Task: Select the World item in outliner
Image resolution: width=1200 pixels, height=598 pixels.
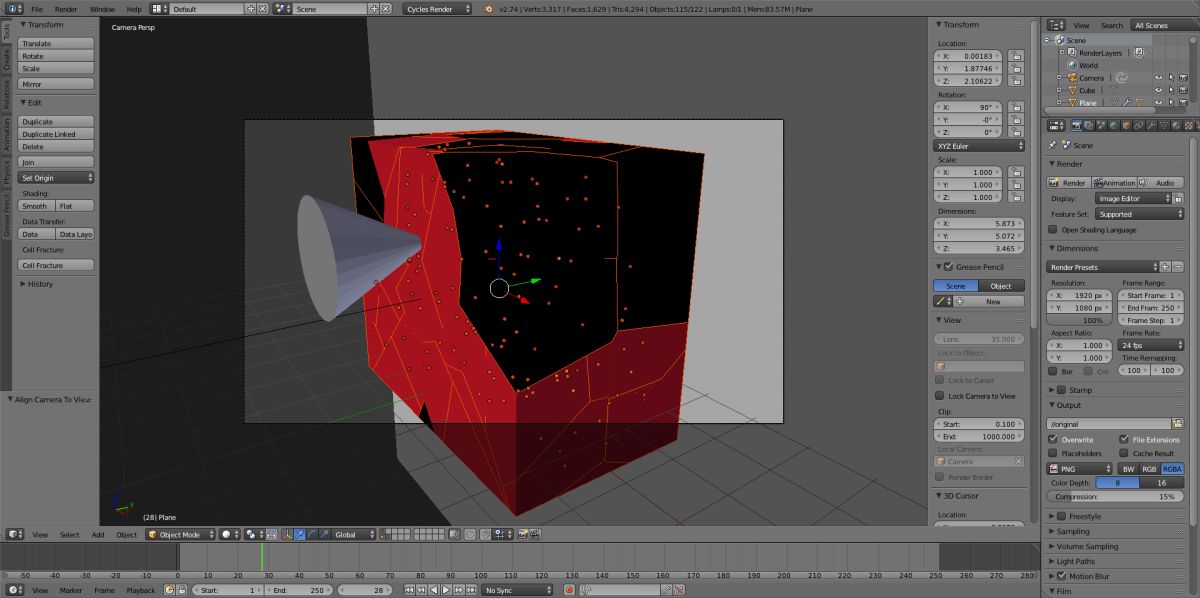Action: (x=1088, y=65)
